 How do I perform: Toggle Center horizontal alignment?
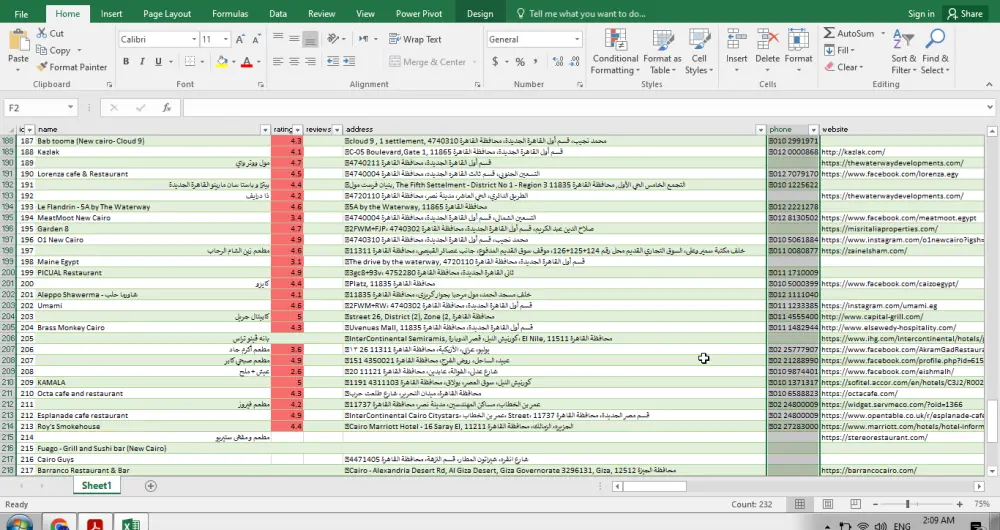[x=294, y=62]
